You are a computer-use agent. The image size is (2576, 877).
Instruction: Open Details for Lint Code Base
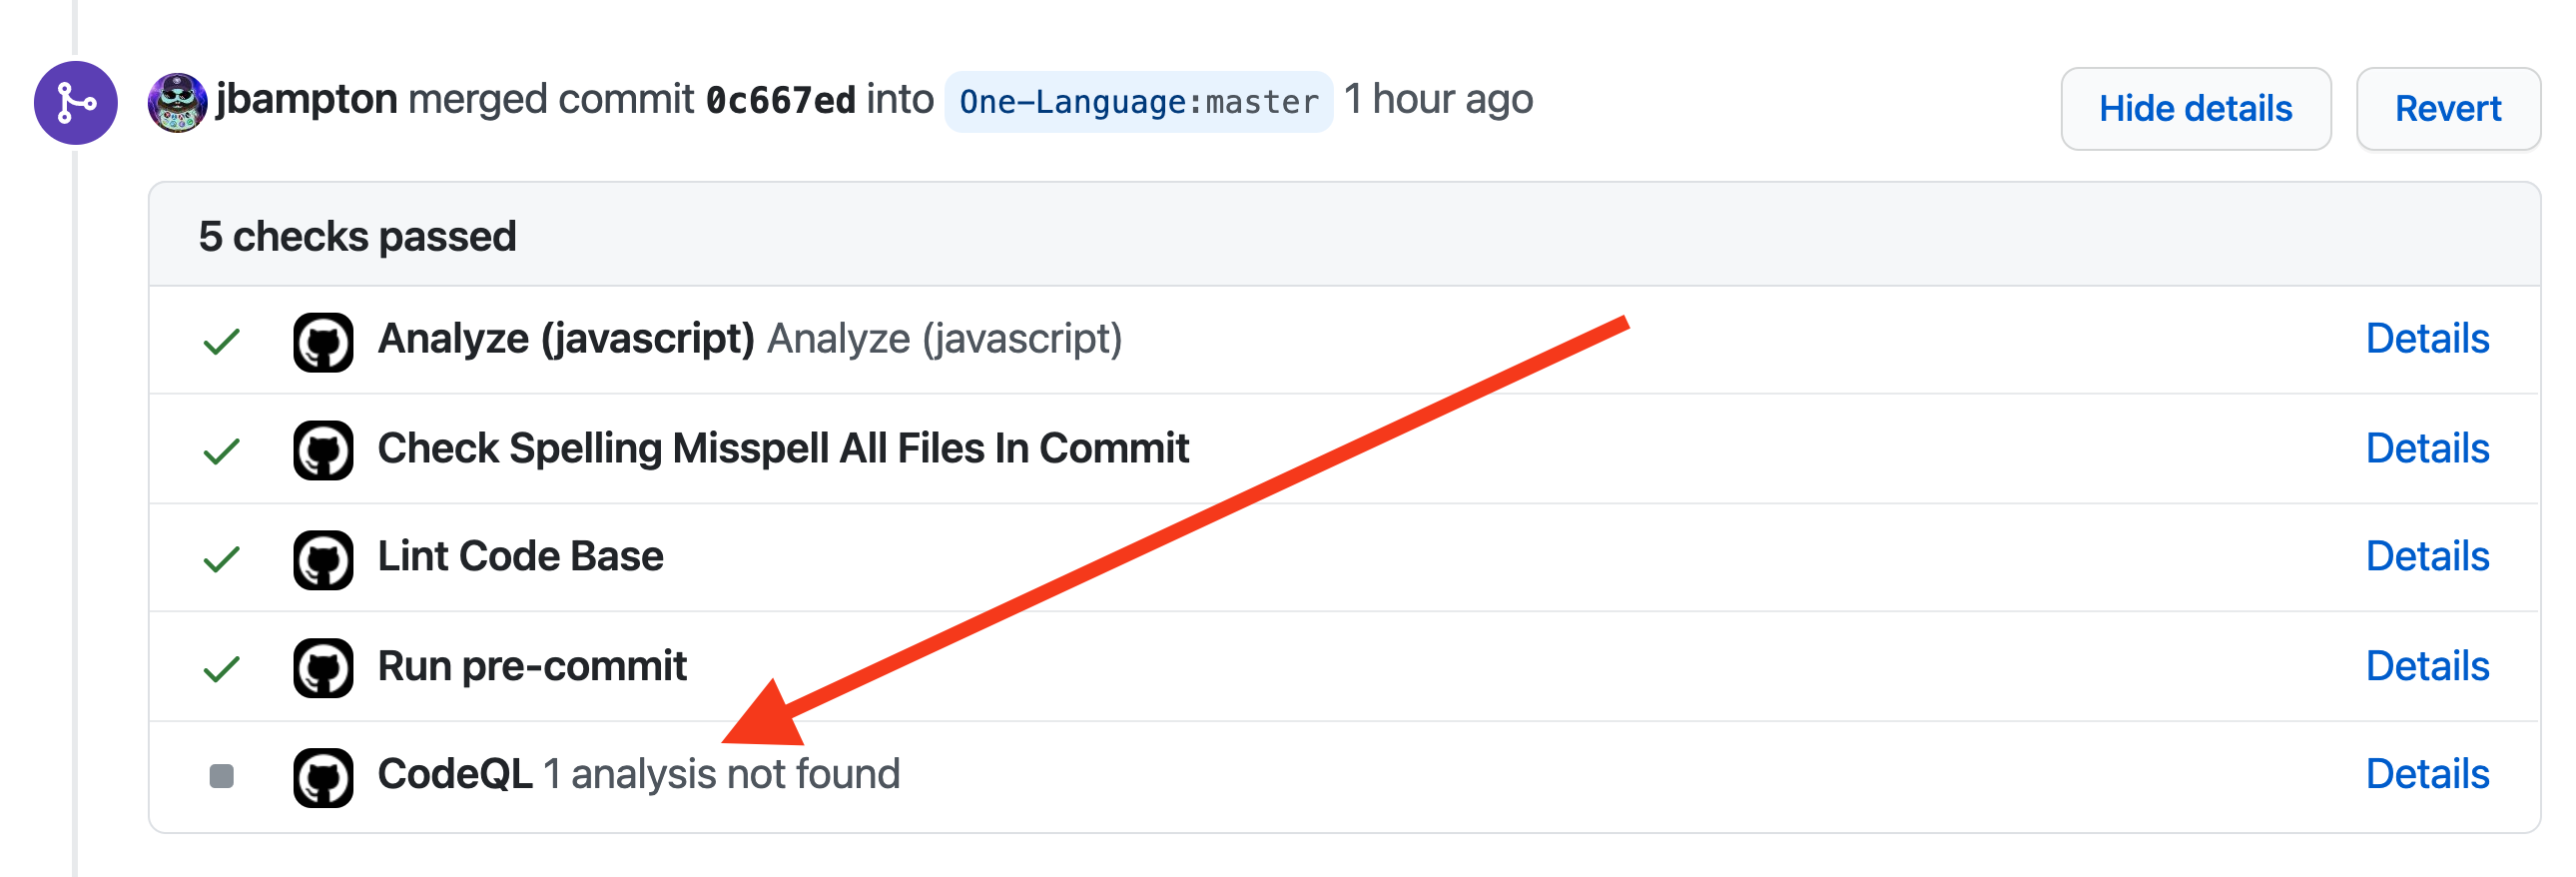point(2427,556)
